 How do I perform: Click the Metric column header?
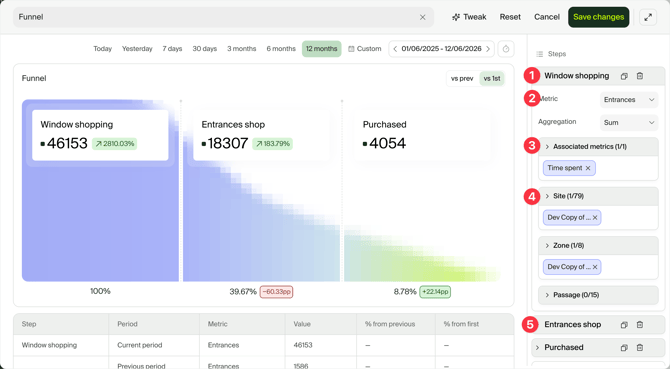click(242, 324)
